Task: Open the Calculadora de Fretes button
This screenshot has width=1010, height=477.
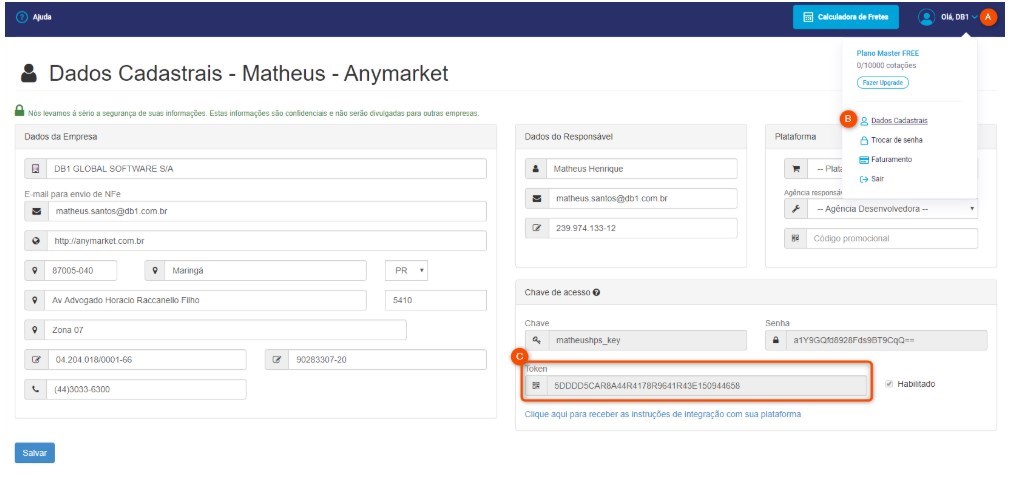Action: pyautogui.click(x=846, y=17)
